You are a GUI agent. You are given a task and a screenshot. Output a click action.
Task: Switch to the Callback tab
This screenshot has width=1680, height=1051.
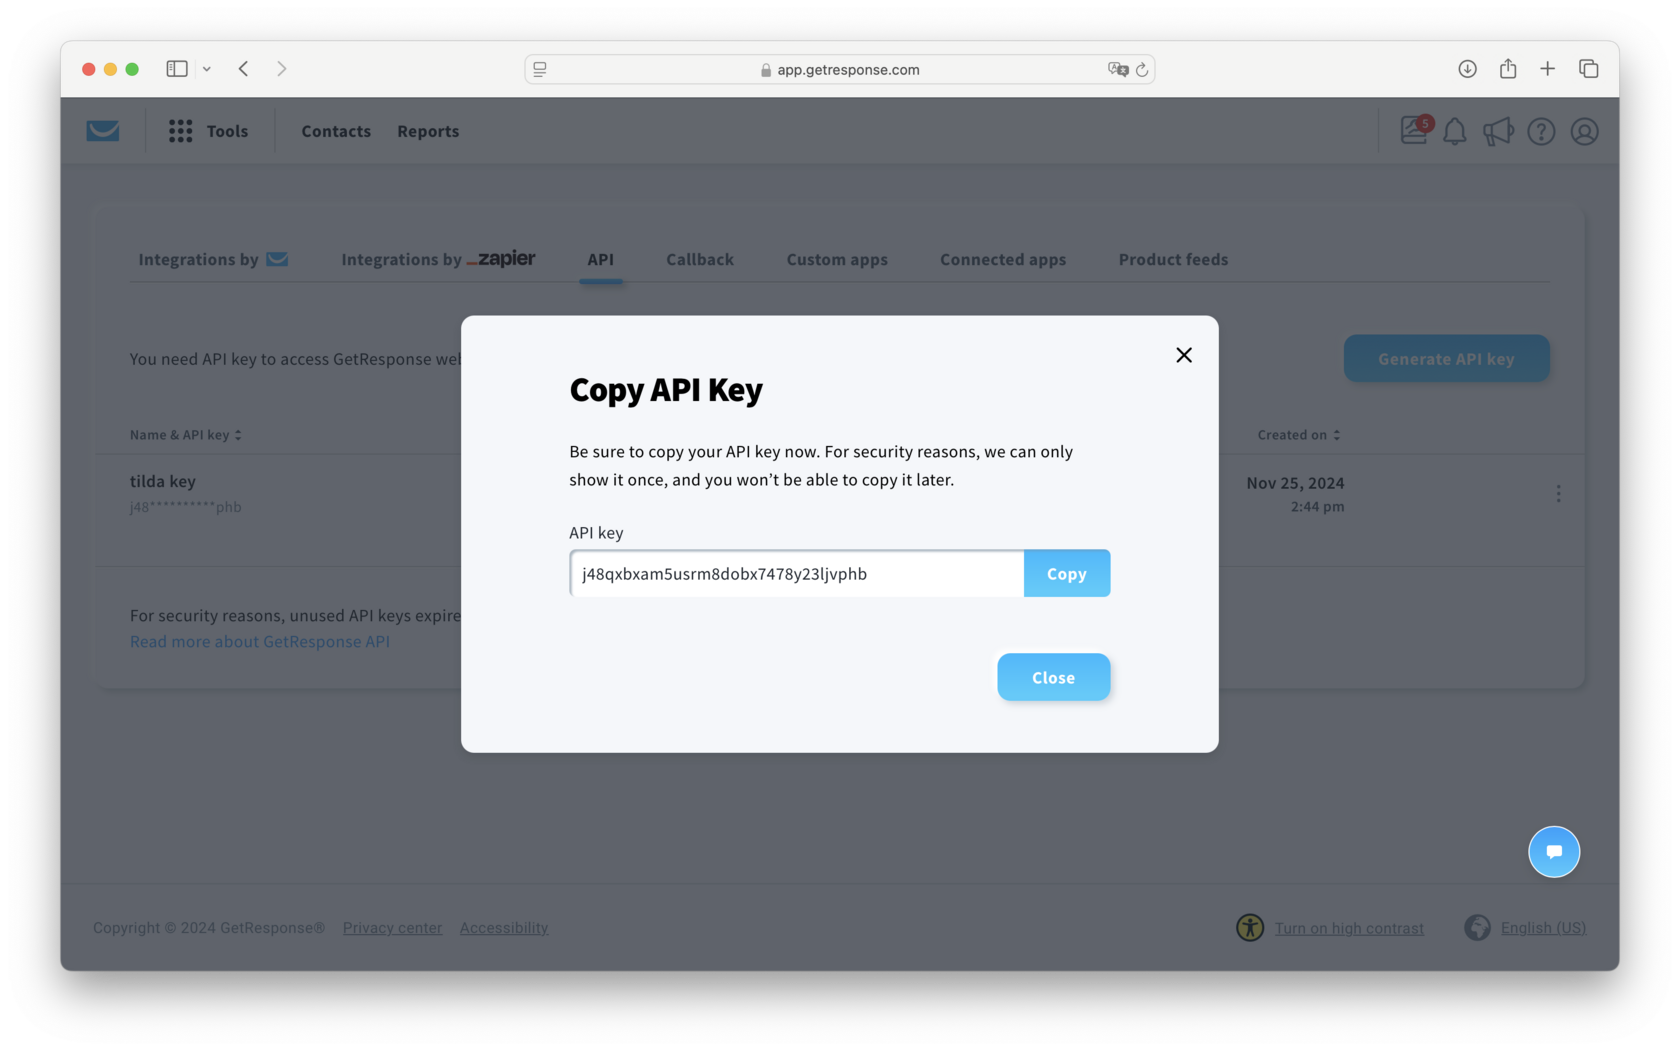point(699,259)
